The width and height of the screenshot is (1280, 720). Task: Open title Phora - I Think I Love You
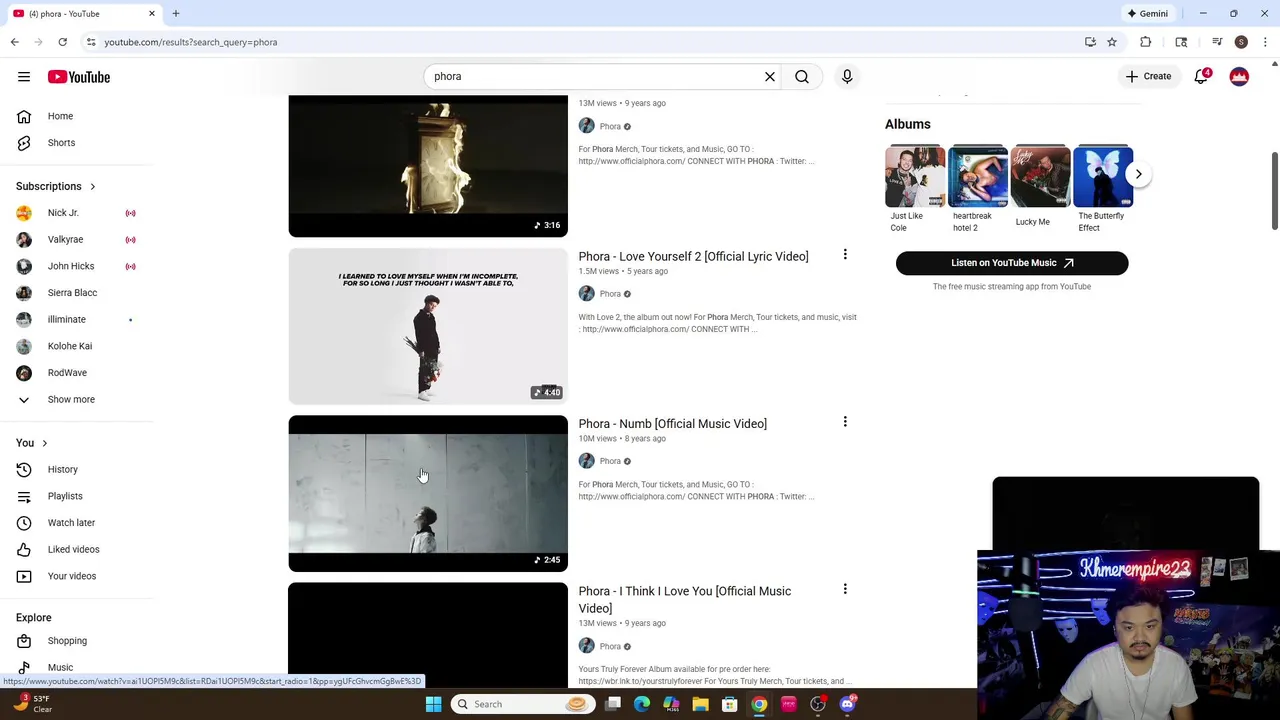coord(684,599)
